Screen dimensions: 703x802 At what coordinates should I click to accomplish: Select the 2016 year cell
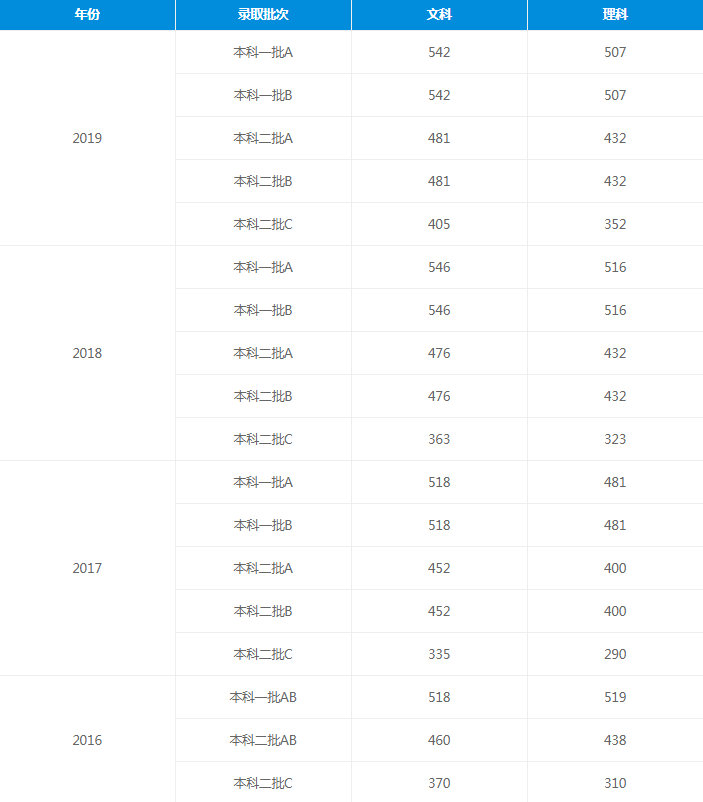point(87,740)
